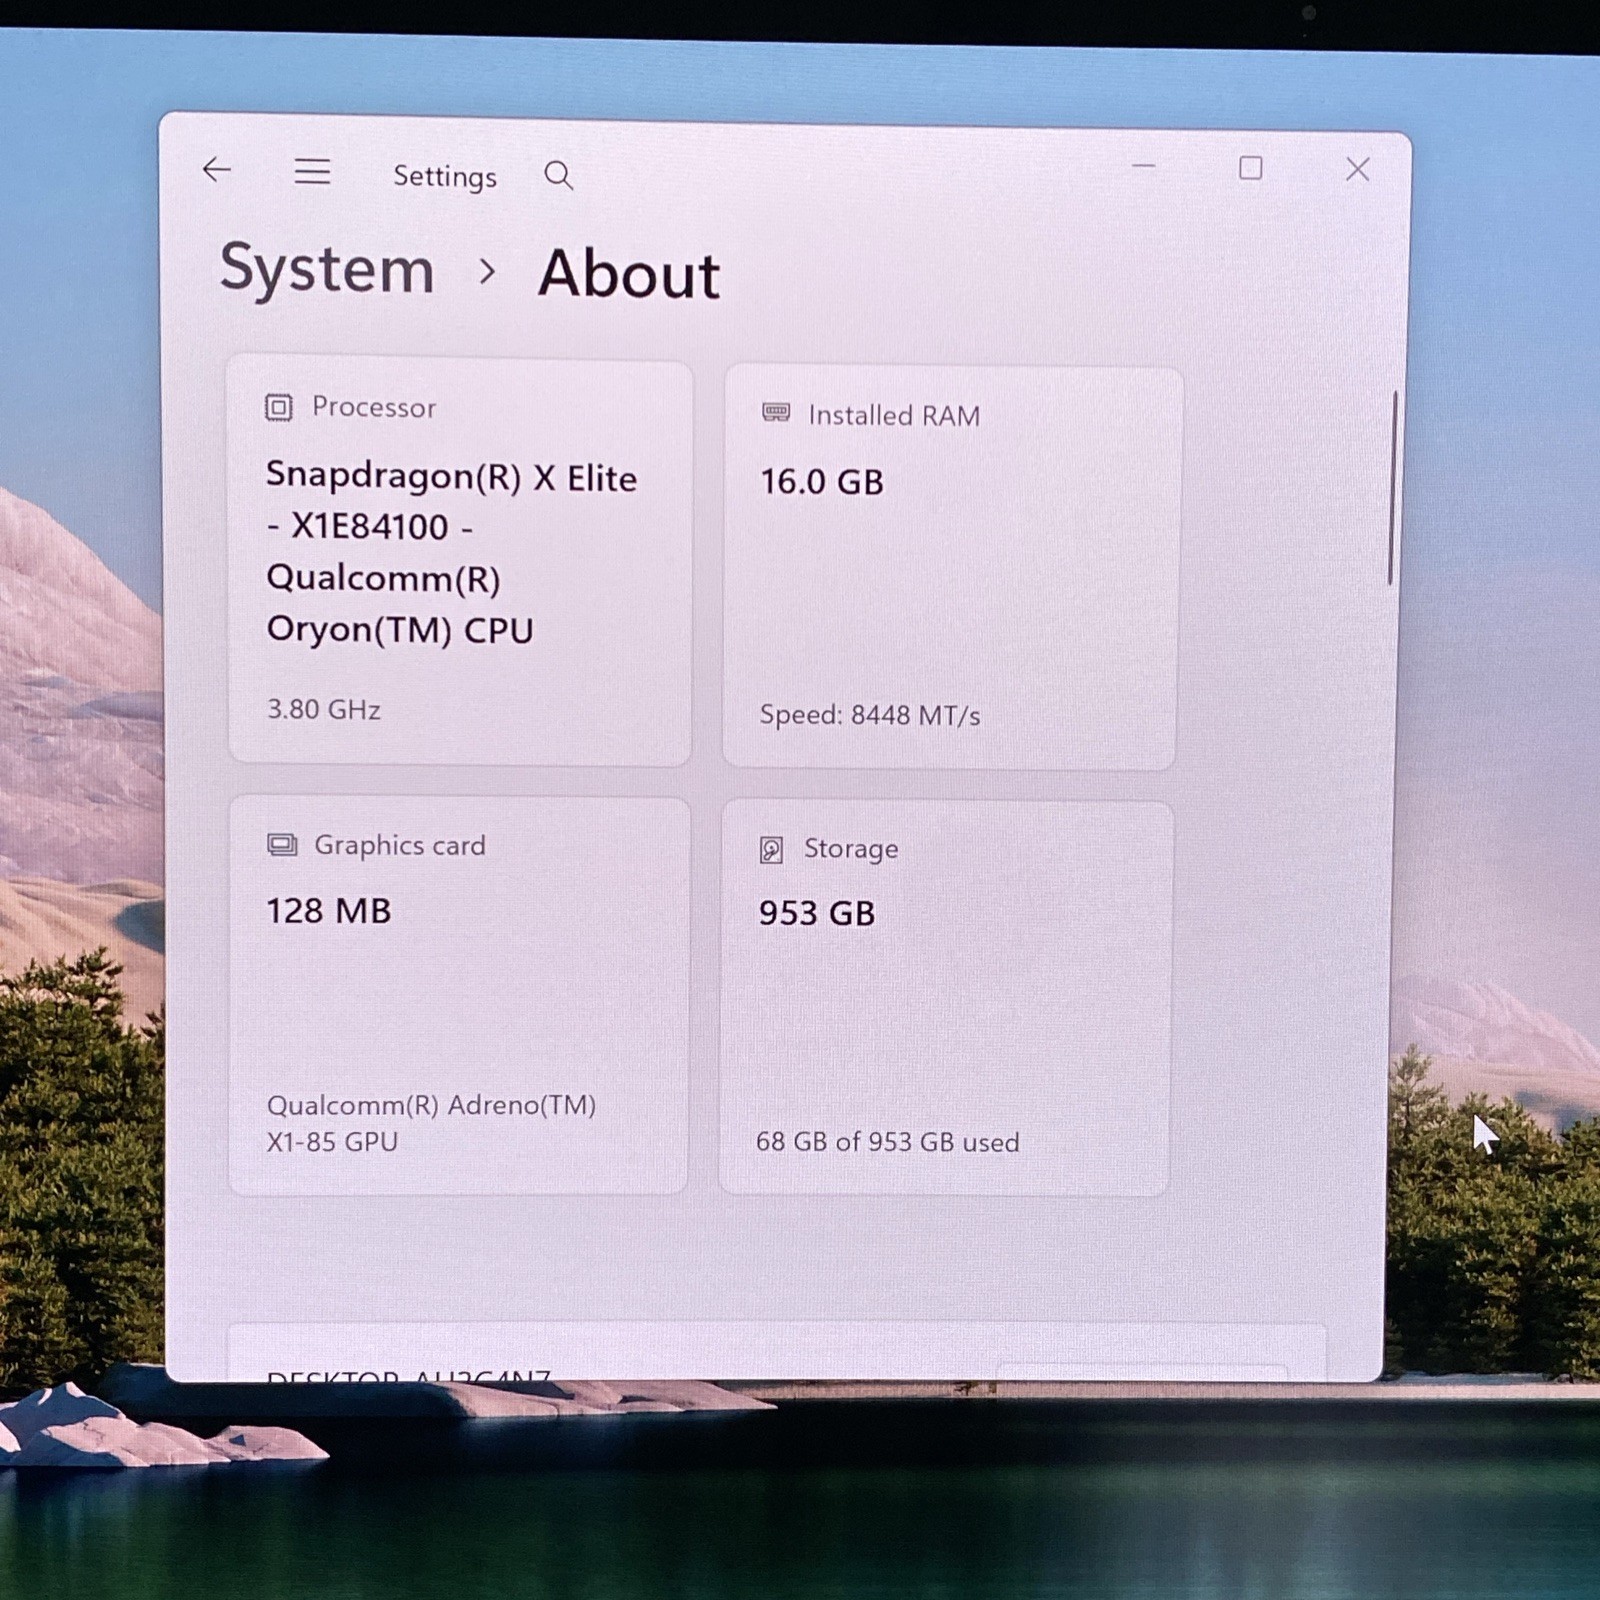1600x1600 pixels.
Task: Navigate to System in breadcrumb
Action: (x=327, y=270)
